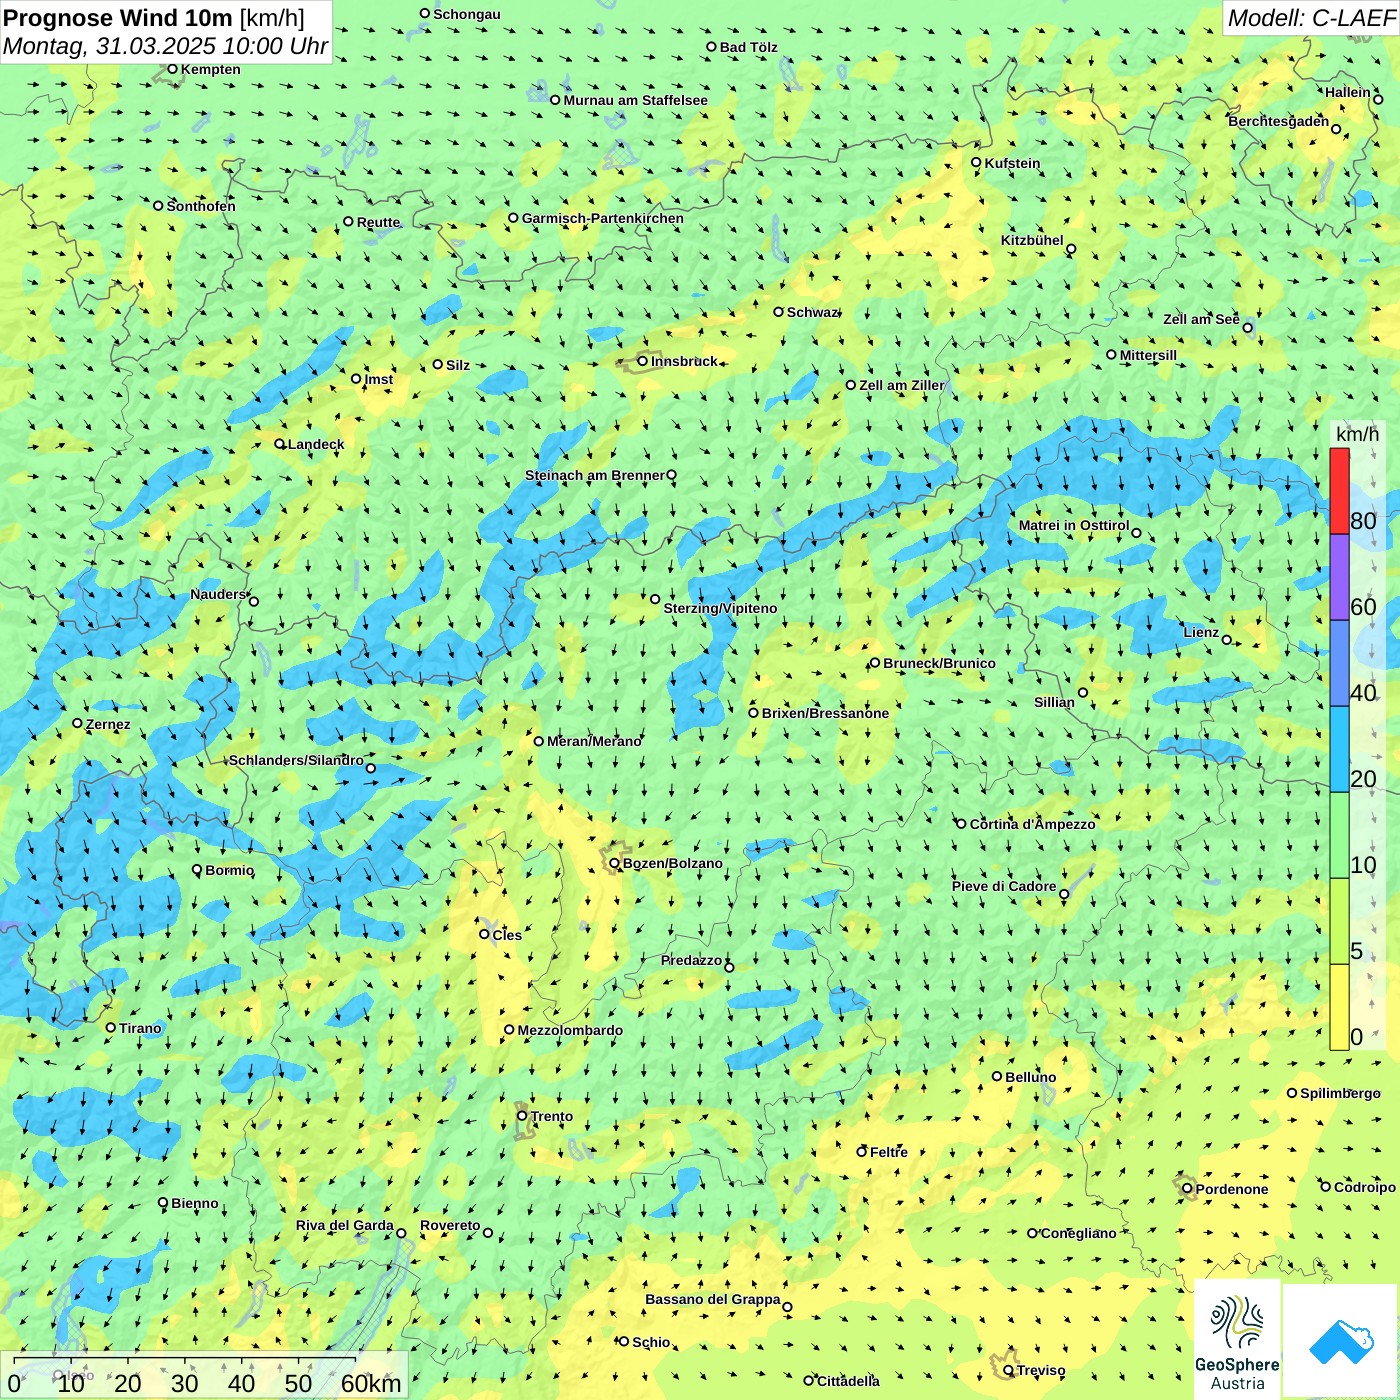Click the 'Pieve di Cadore' label

click(1004, 886)
